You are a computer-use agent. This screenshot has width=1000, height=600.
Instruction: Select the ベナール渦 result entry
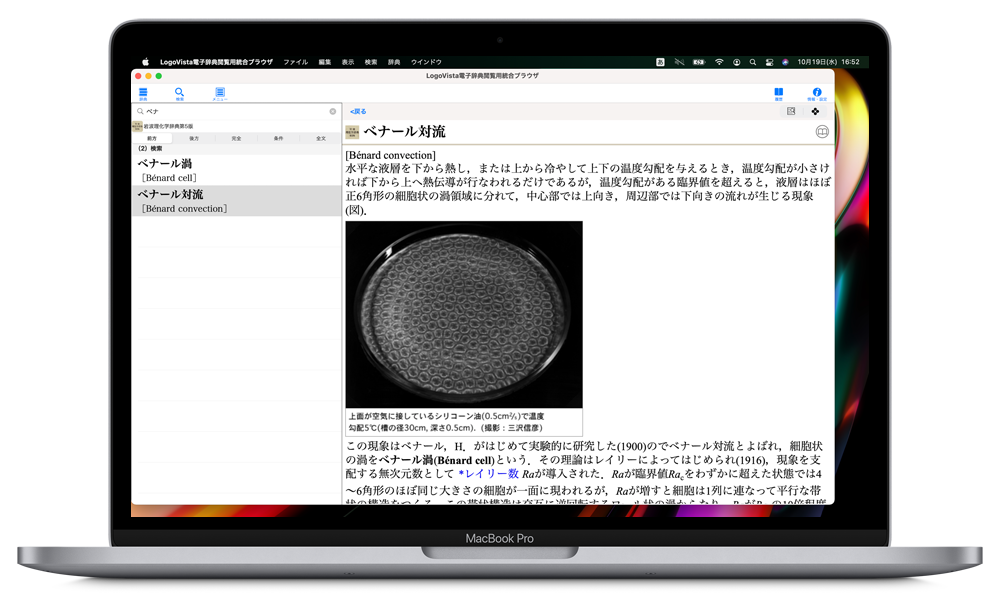click(x=237, y=170)
